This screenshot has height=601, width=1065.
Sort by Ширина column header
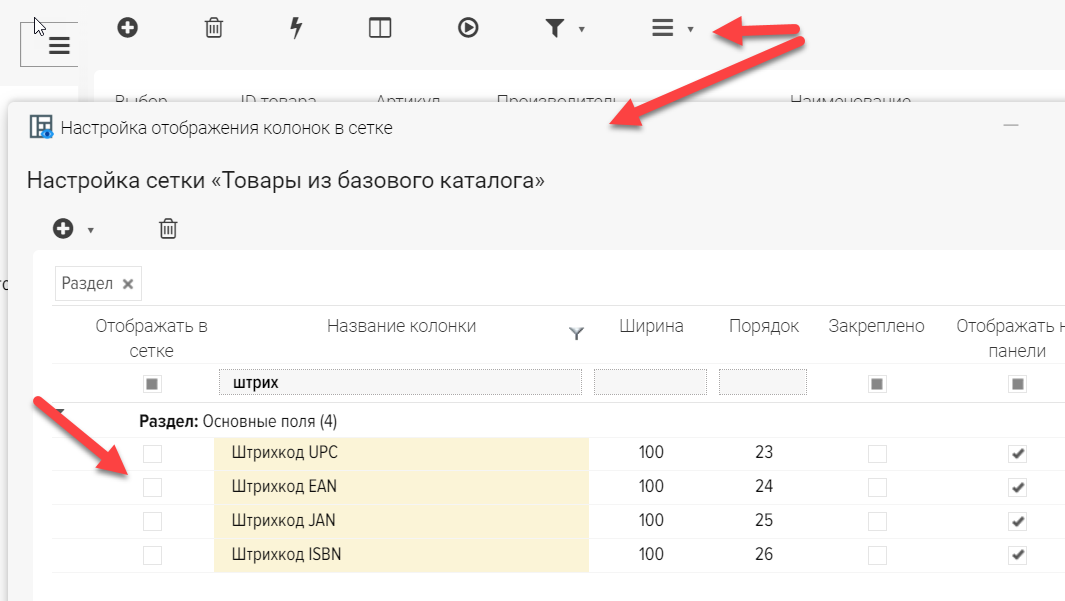coord(651,326)
